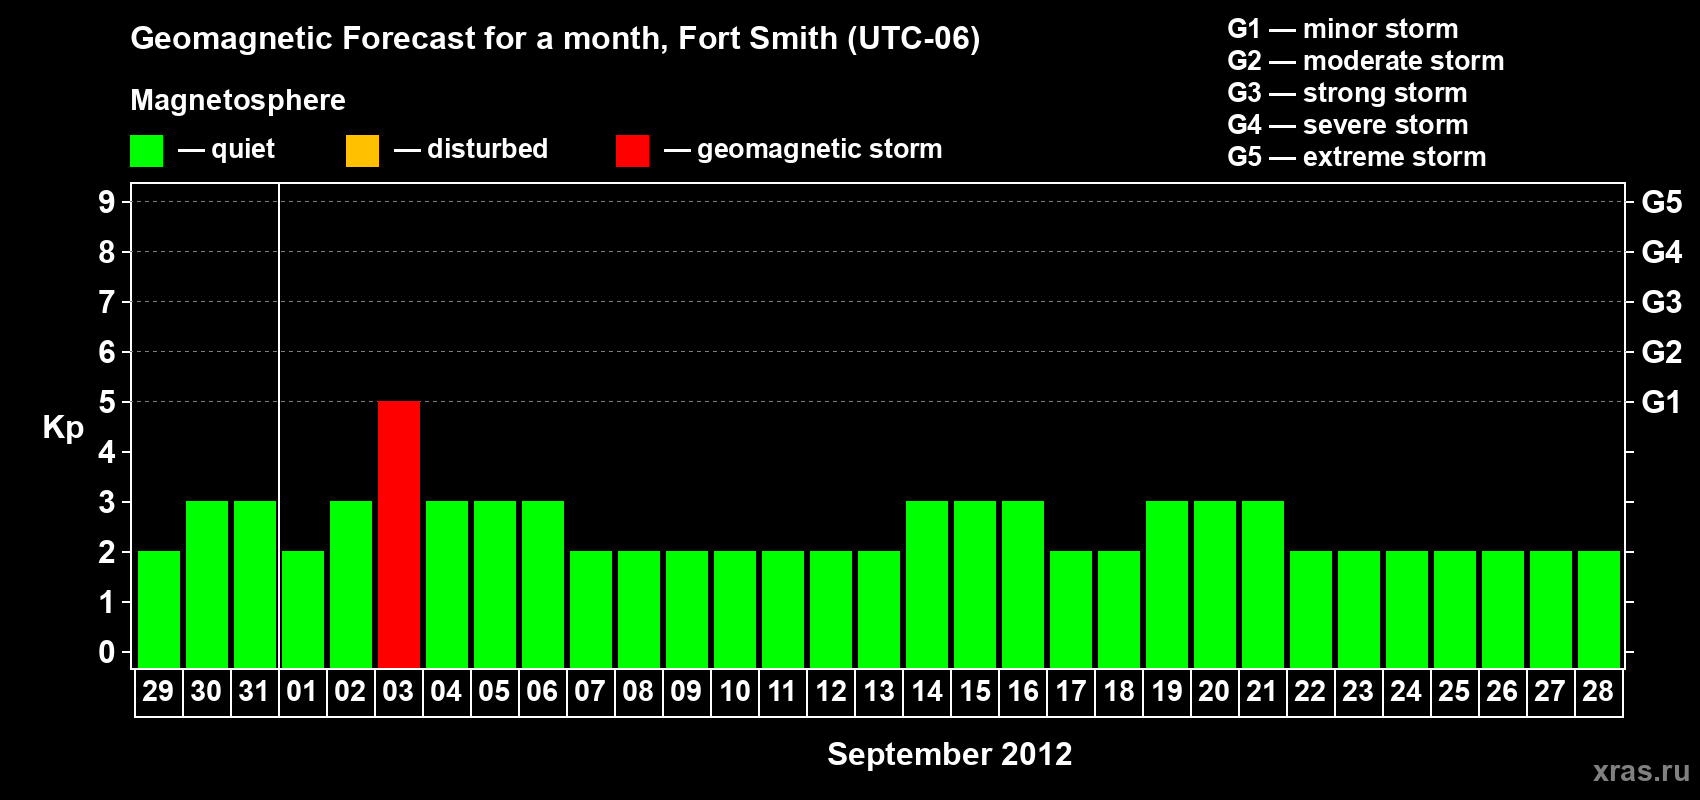Click the date label 01
This screenshot has width=1700, height=800.
coord(302,691)
